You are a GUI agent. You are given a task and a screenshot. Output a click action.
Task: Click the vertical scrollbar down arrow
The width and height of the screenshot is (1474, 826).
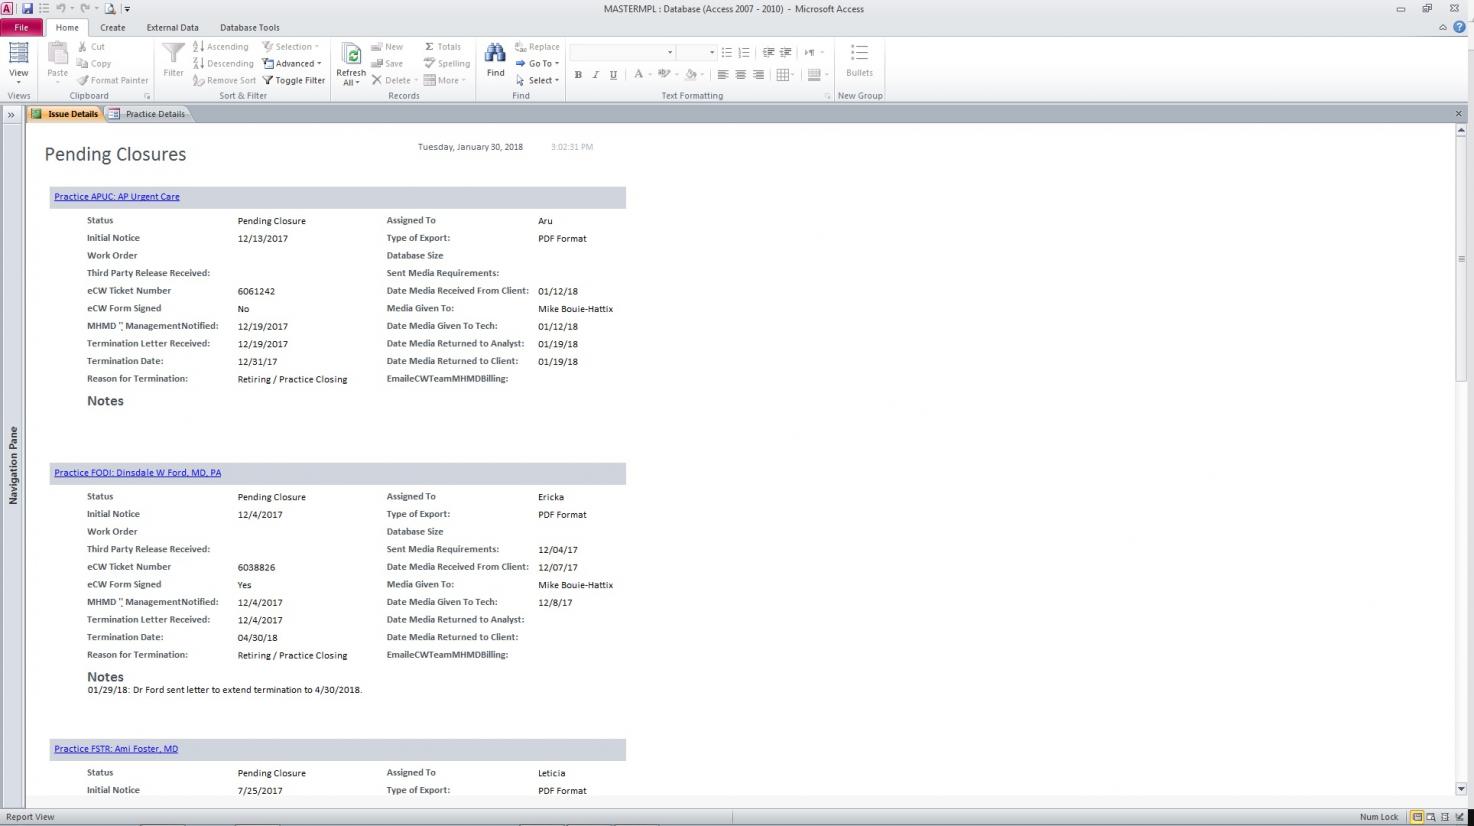(x=1461, y=789)
